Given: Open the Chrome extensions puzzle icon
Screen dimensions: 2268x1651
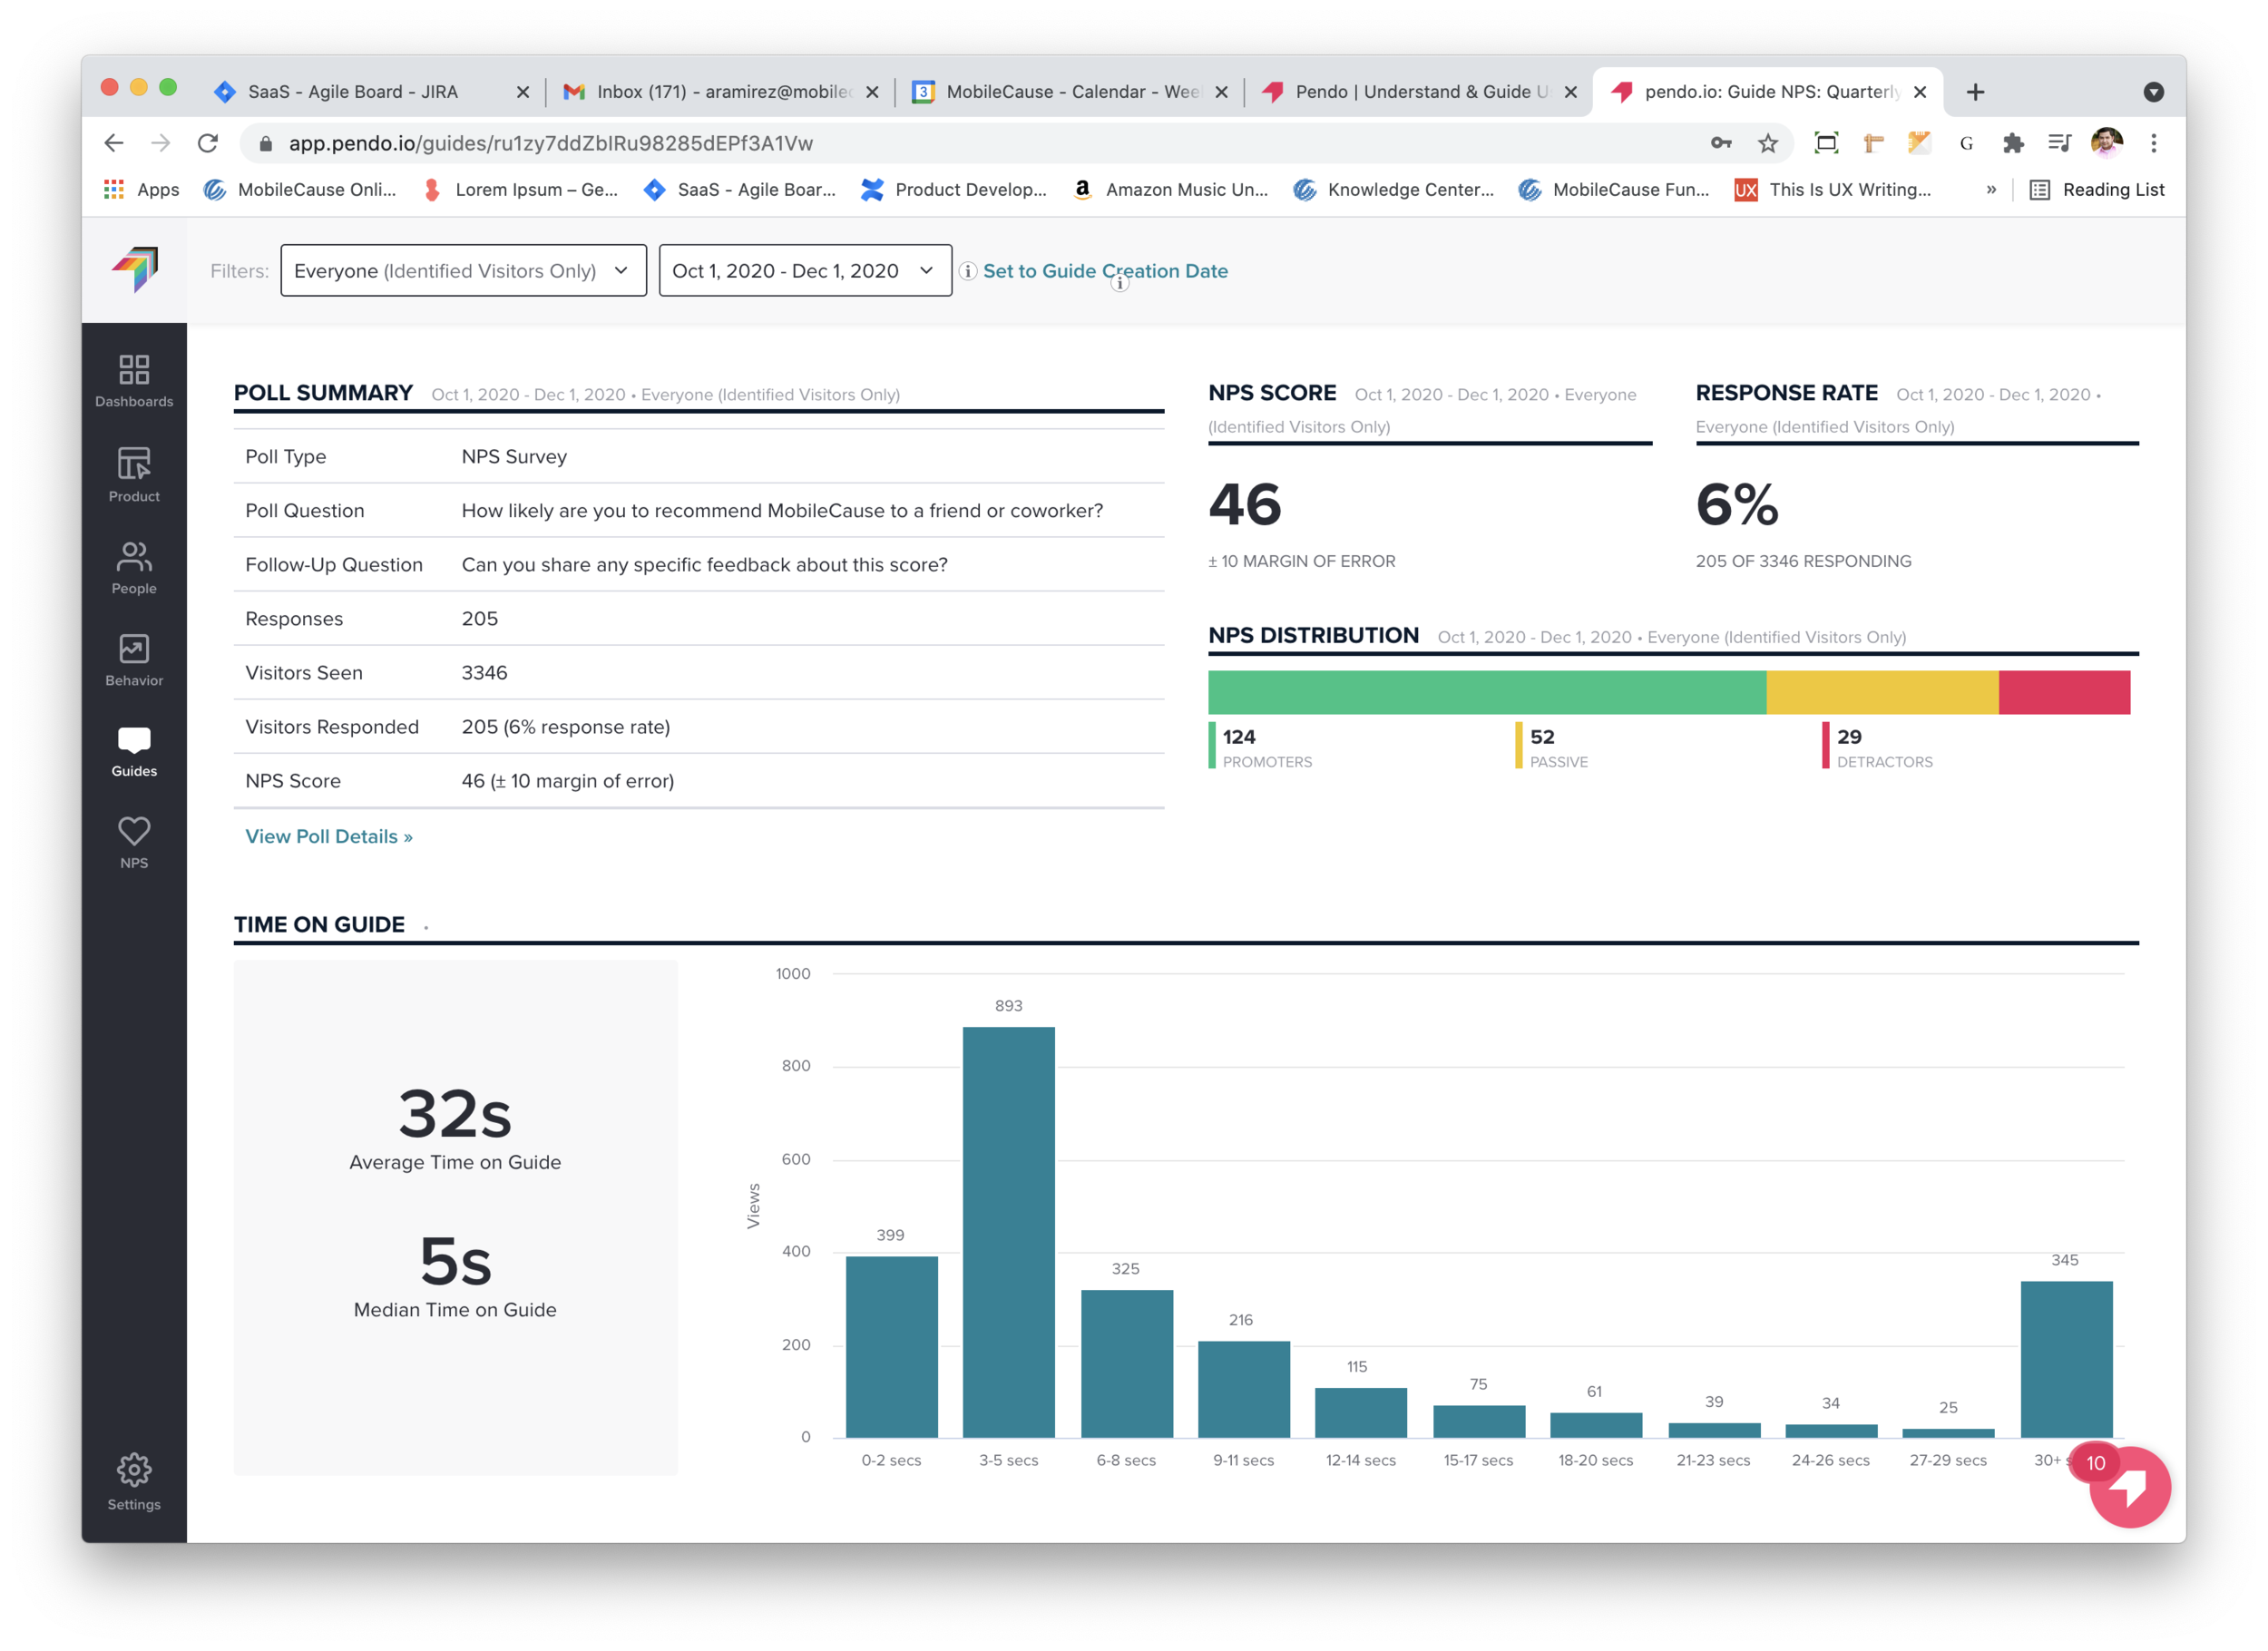Looking at the screenshot, I should click(2013, 143).
